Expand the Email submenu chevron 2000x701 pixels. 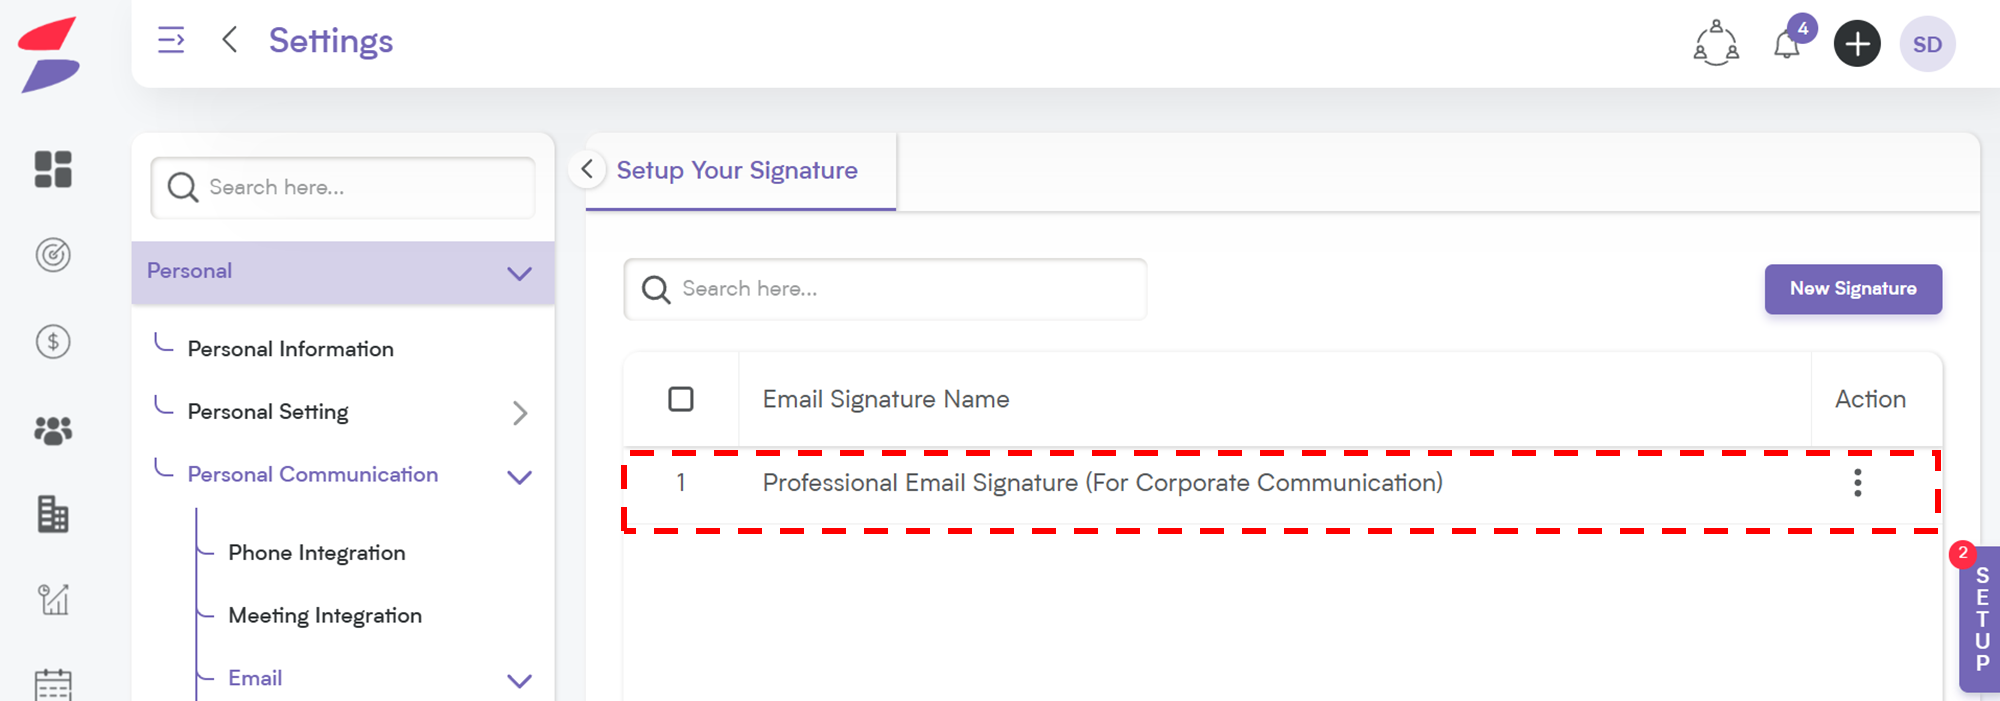pos(519,681)
